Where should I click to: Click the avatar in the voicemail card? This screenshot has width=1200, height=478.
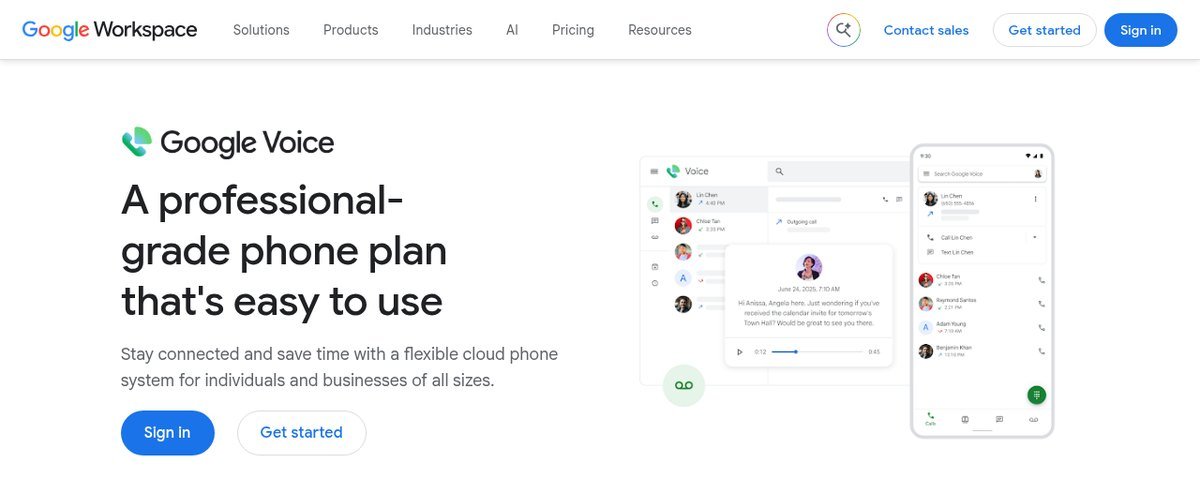tap(809, 267)
